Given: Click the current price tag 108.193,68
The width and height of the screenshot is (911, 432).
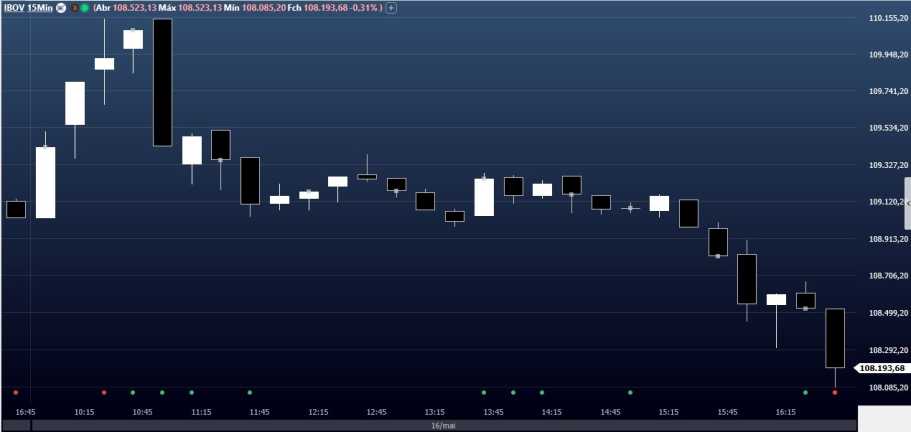Looking at the screenshot, I should click(x=880, y=368).
